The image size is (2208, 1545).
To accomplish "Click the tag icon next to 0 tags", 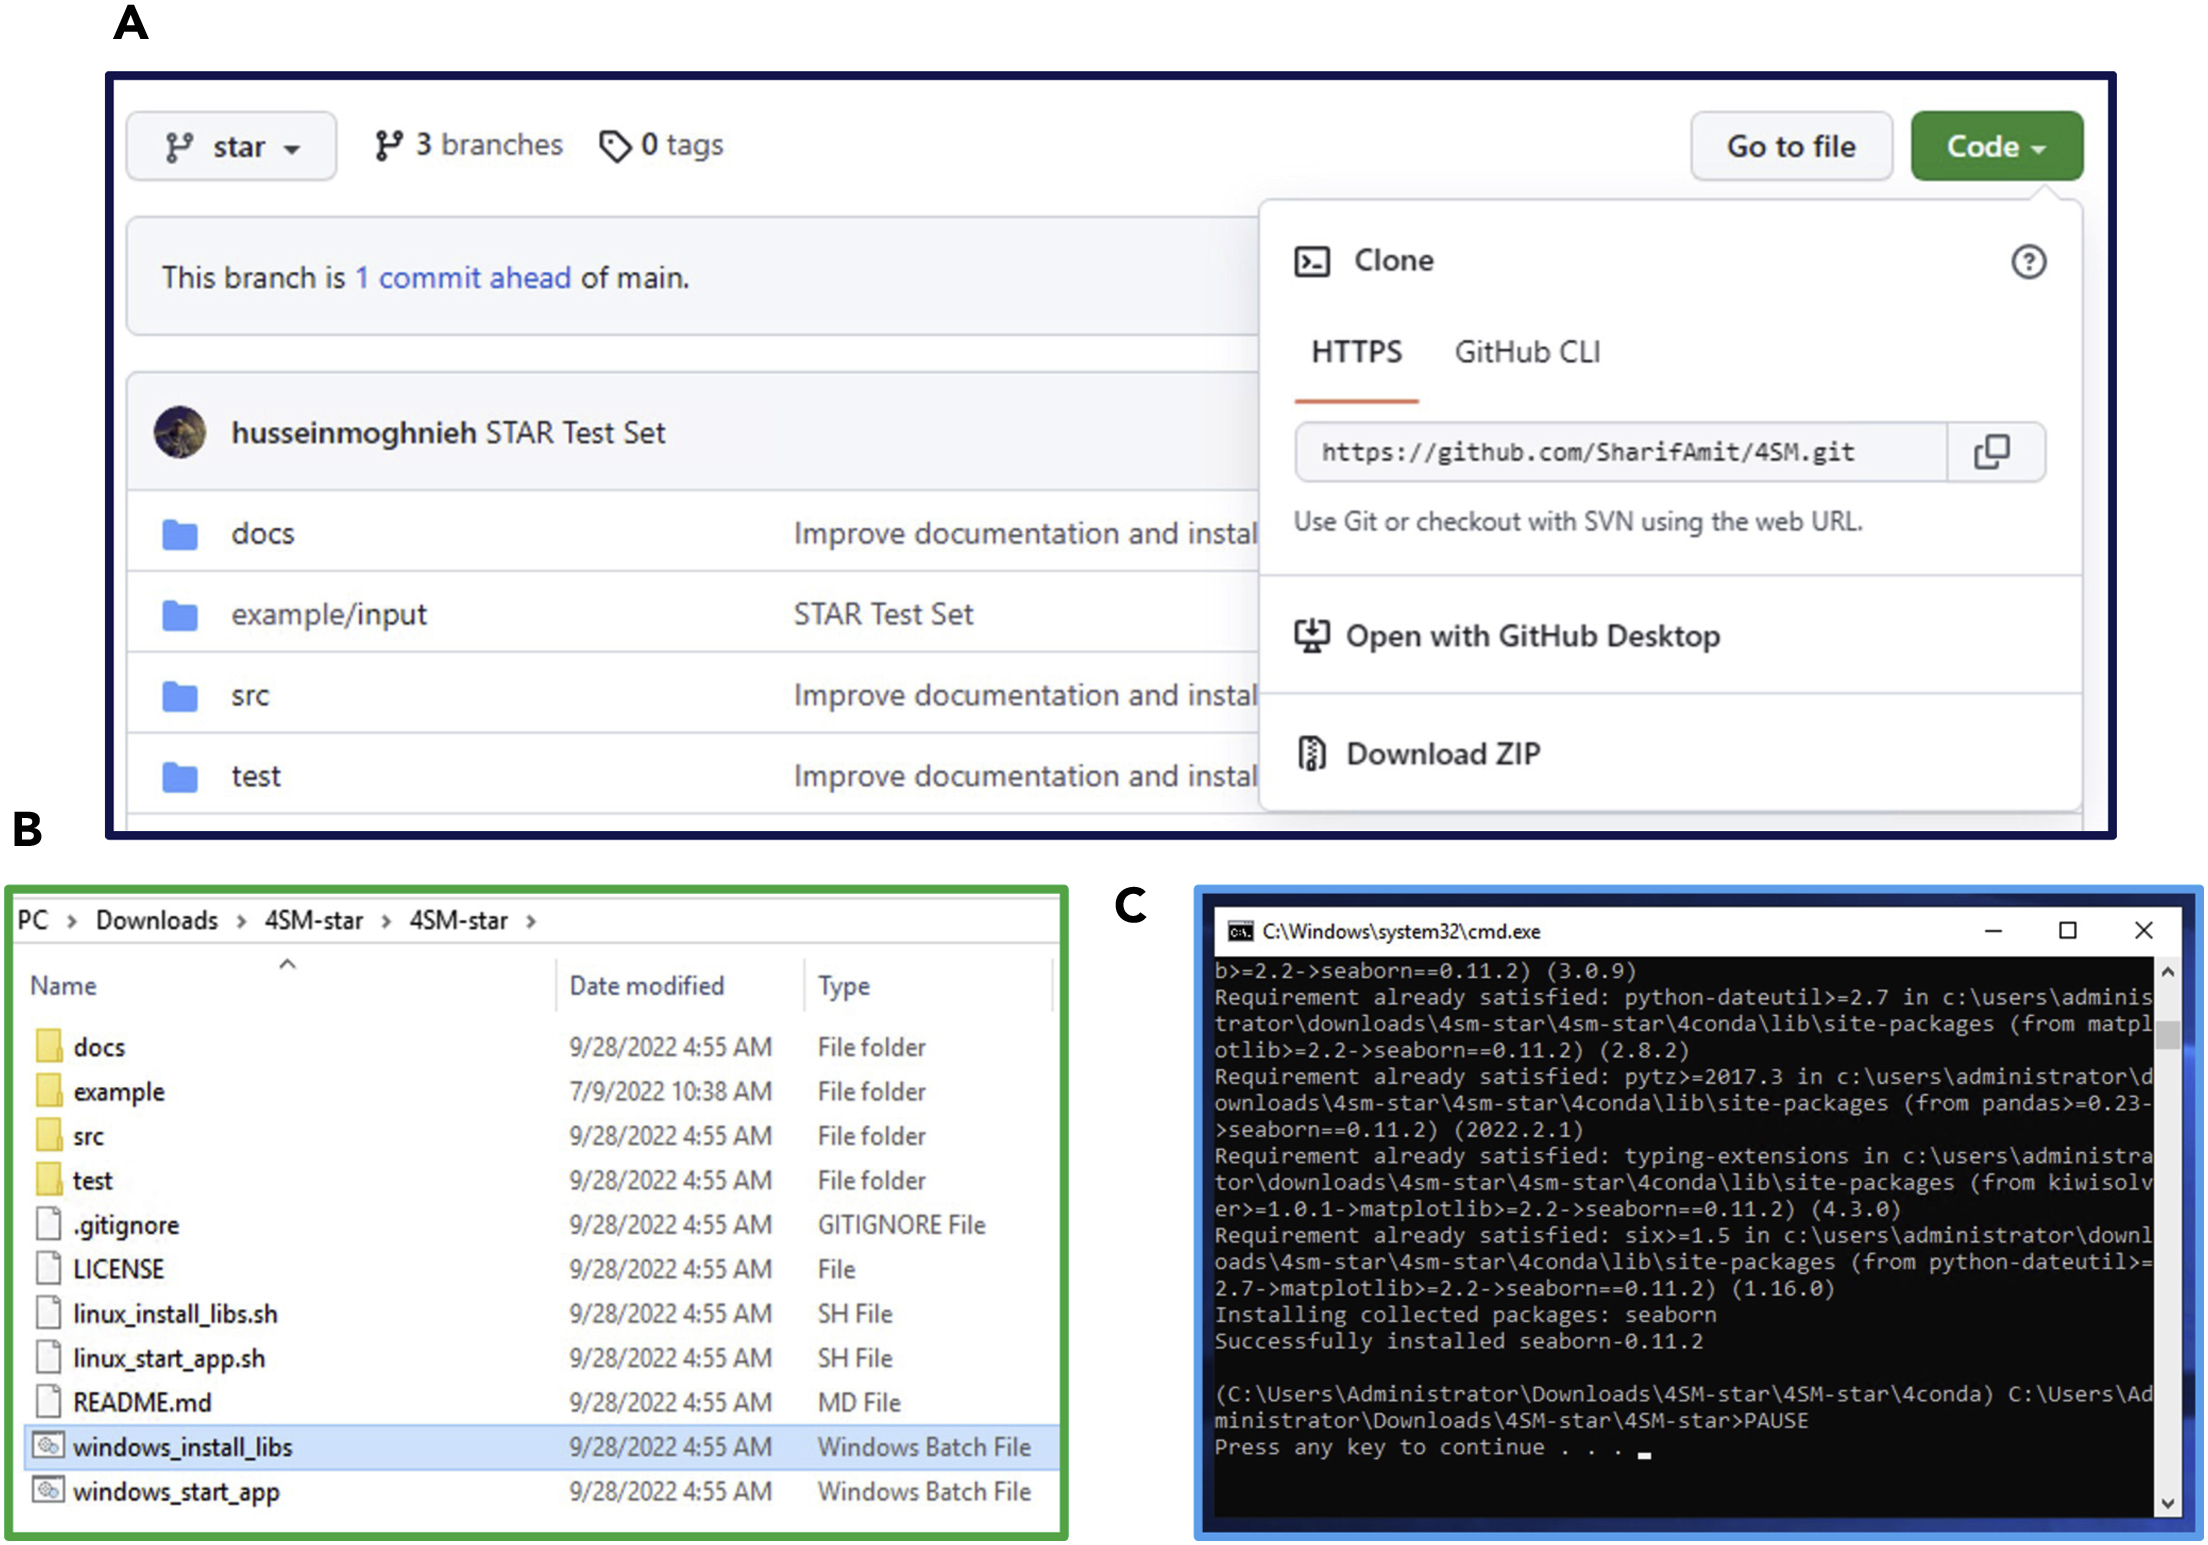I will [615, 146].
